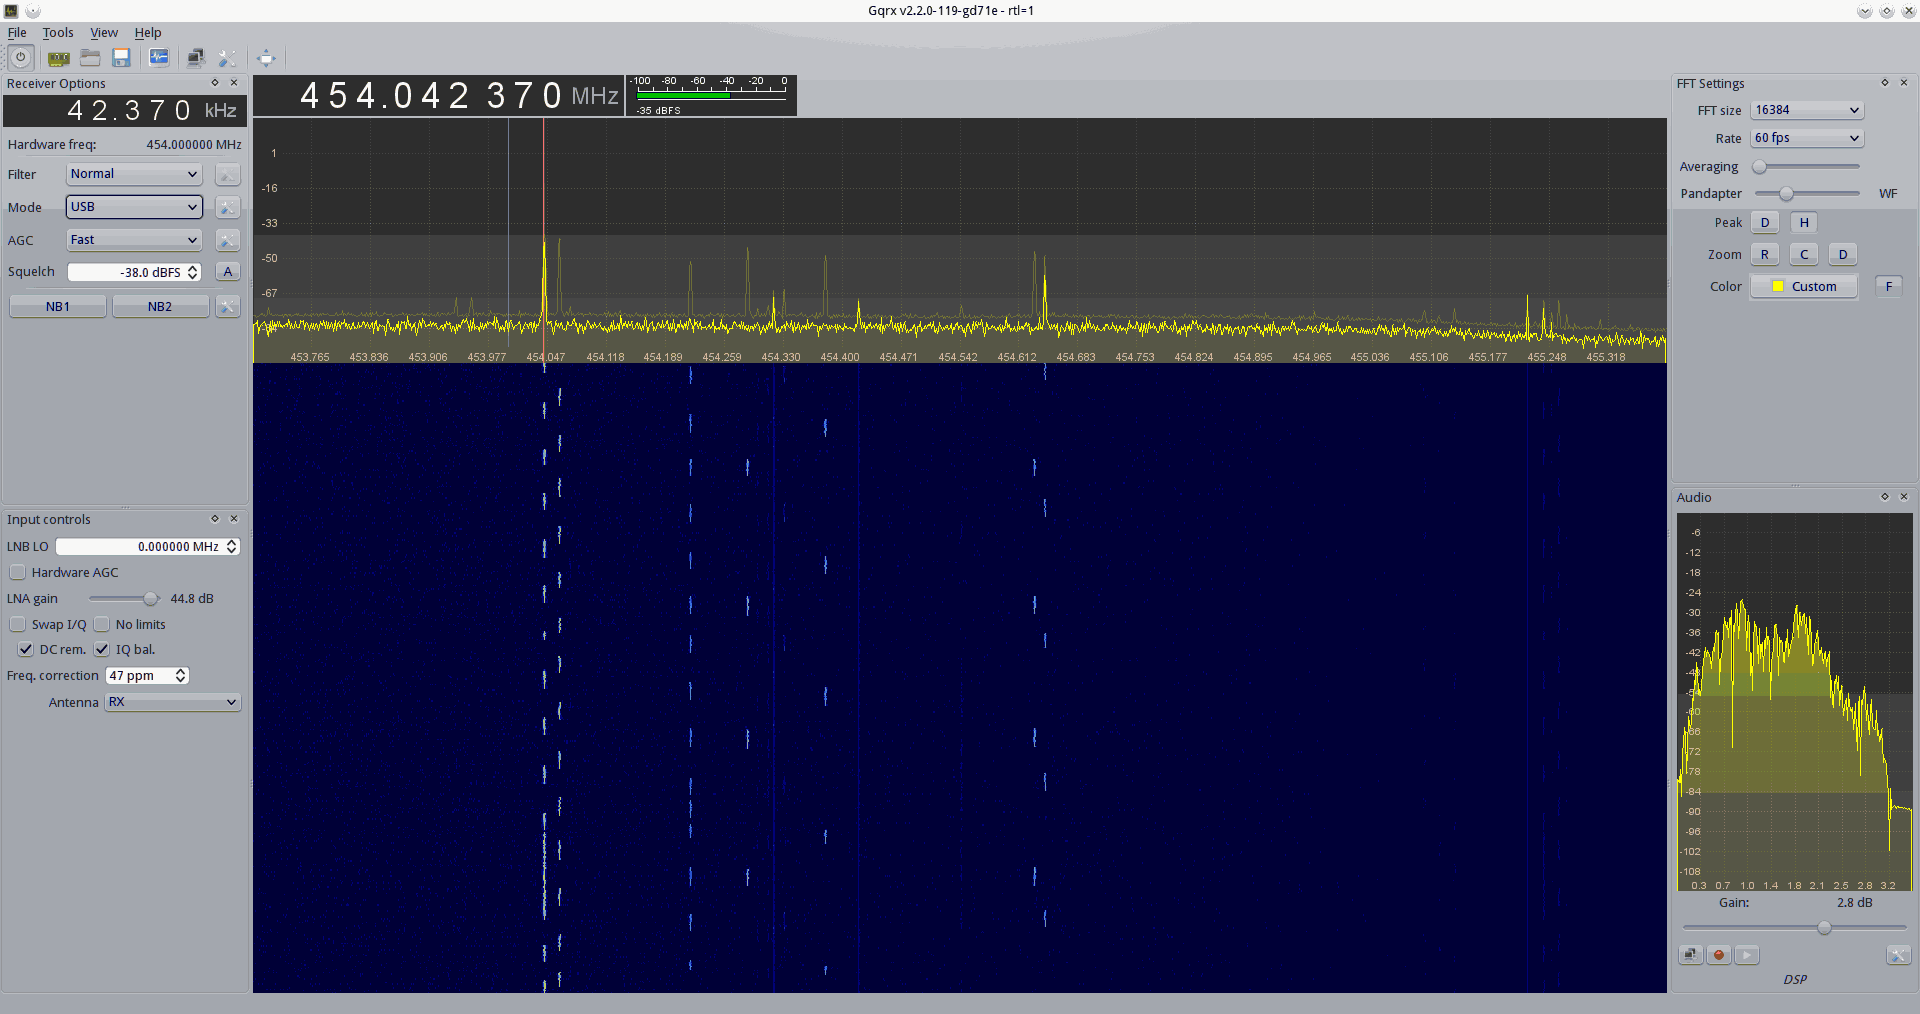Open the I/Q recording tool icon
The image size is (1920, 1014).
(x=159, y=58)
